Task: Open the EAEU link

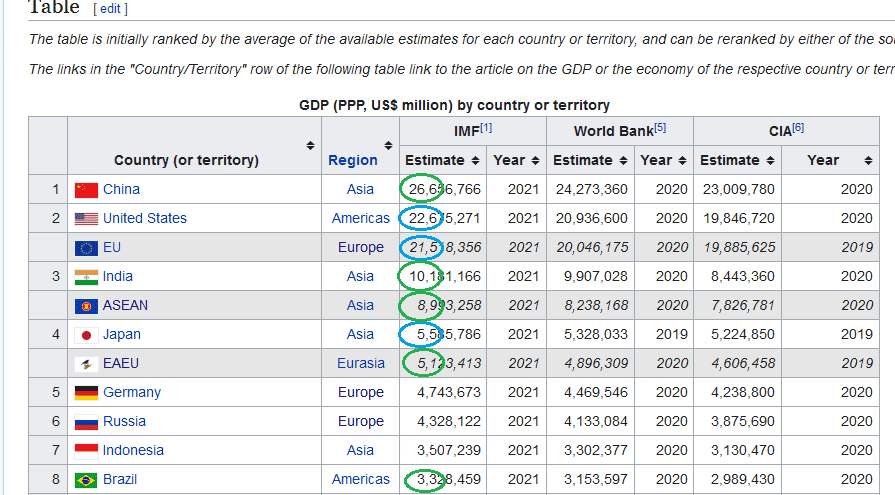Action: click(x=120, y=363)
